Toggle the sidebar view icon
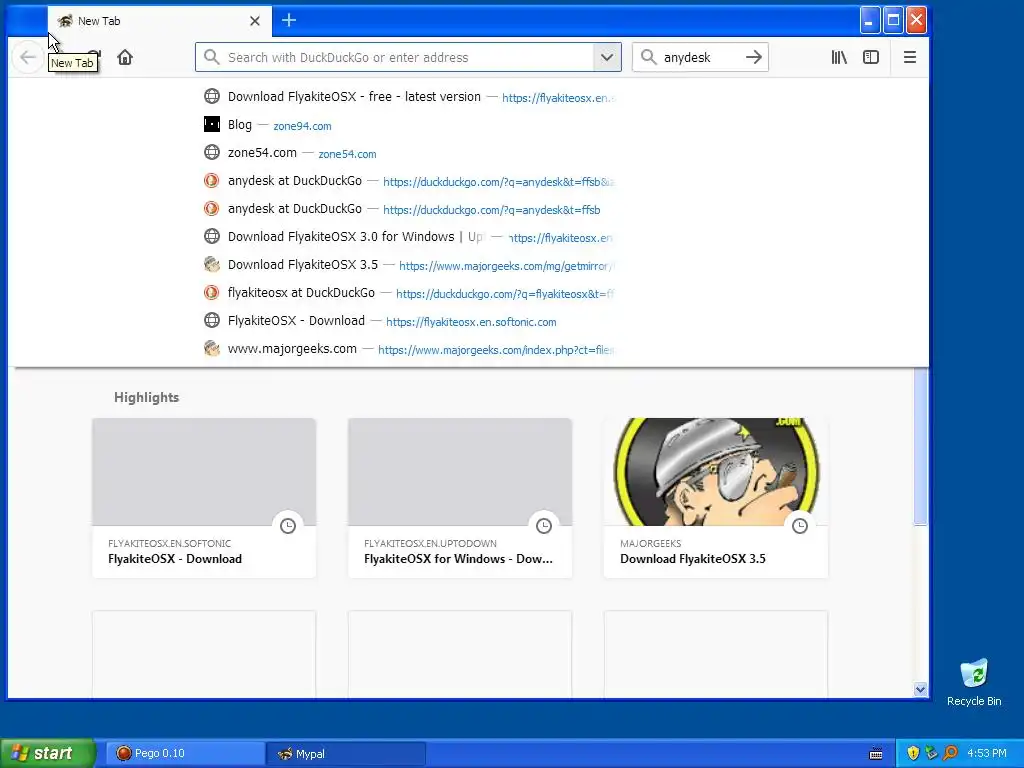The image size is (1024, 768). (871, 57)
